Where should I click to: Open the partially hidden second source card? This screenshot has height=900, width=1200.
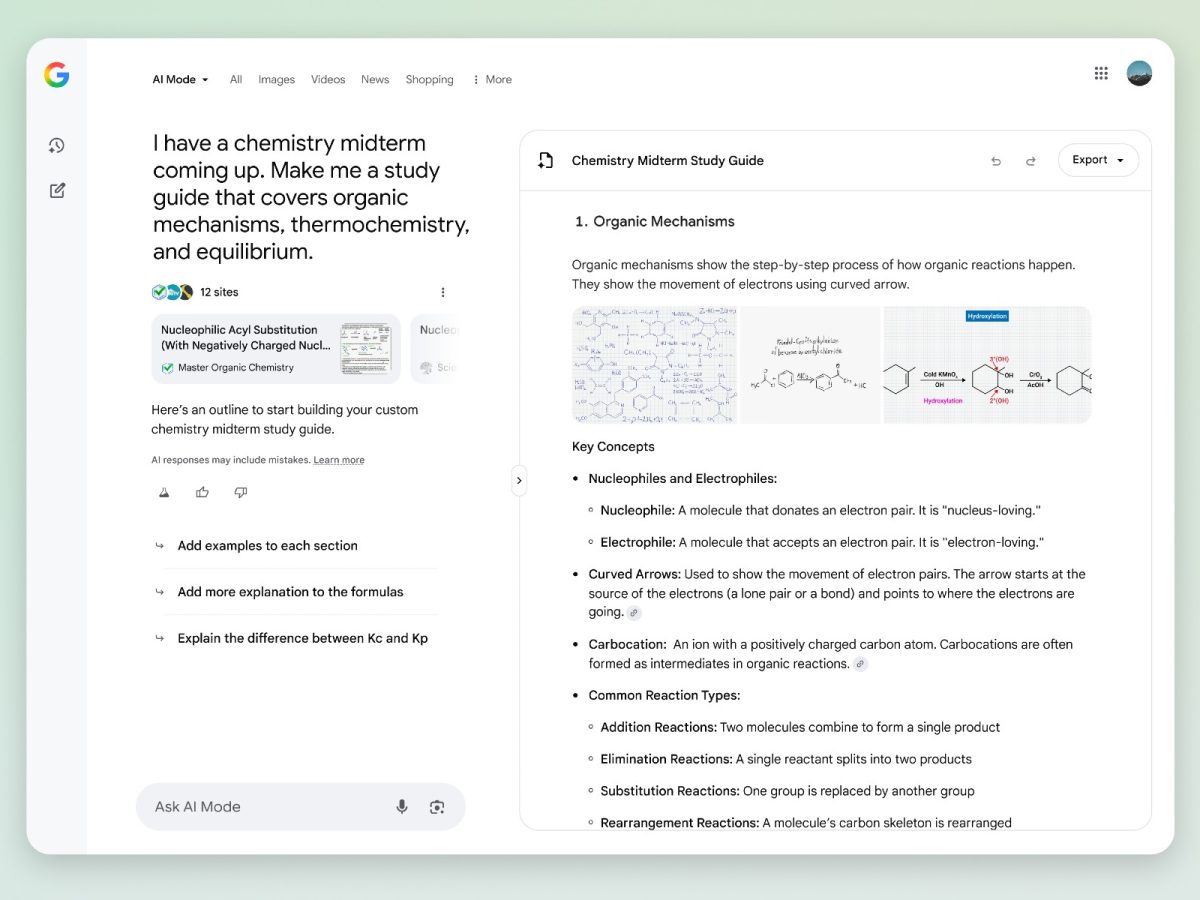pos(434,349)
